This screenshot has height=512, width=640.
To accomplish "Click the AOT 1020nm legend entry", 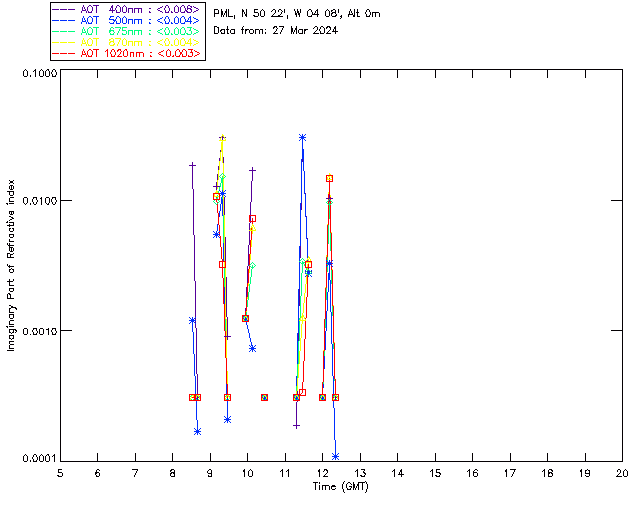I will click(x=128, y=53).
